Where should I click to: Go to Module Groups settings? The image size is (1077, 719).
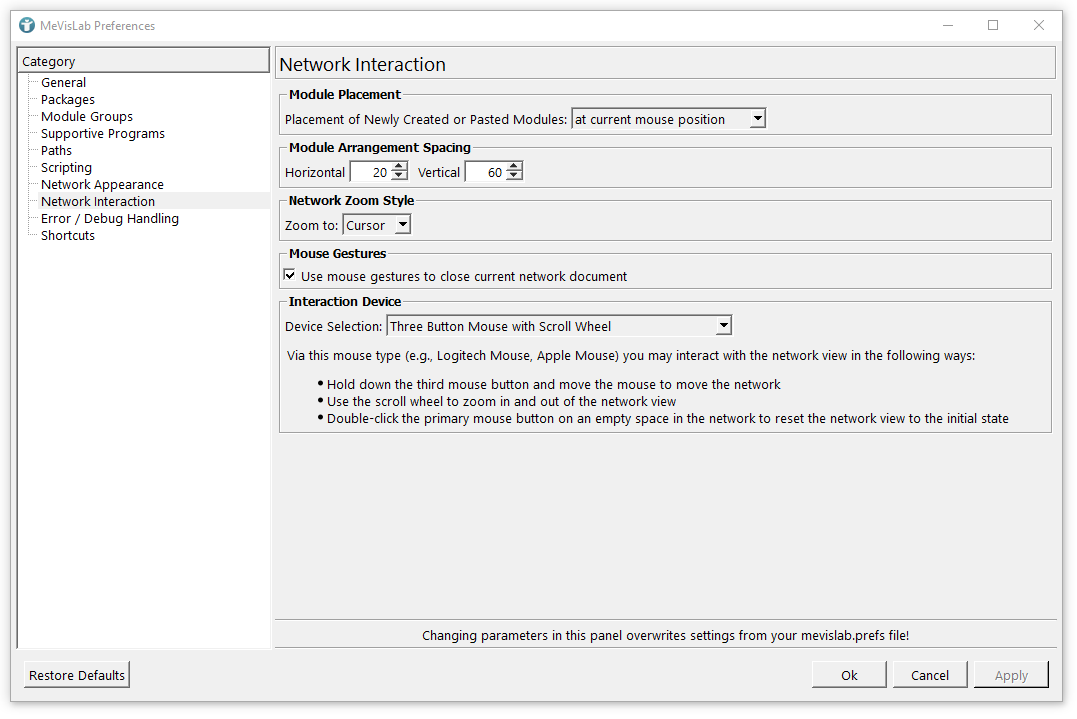[87, 117]
